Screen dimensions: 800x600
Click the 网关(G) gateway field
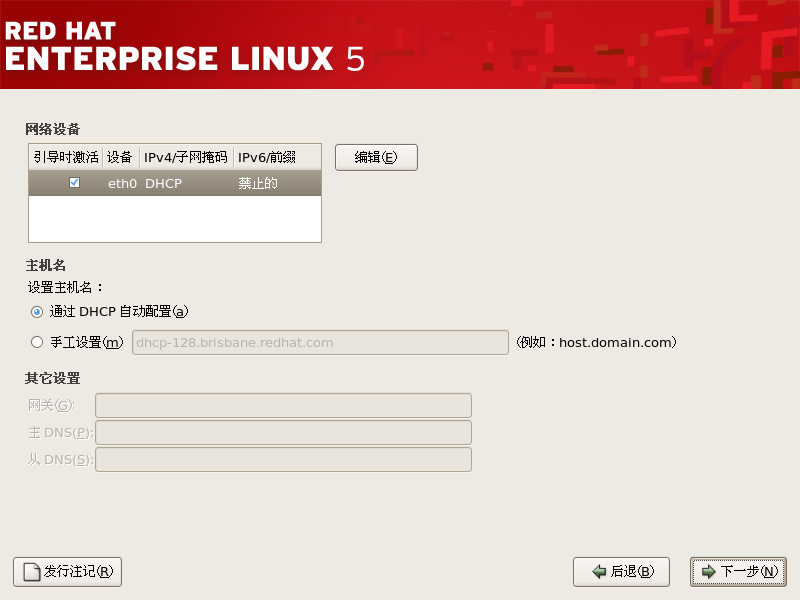tap(283, 405)
